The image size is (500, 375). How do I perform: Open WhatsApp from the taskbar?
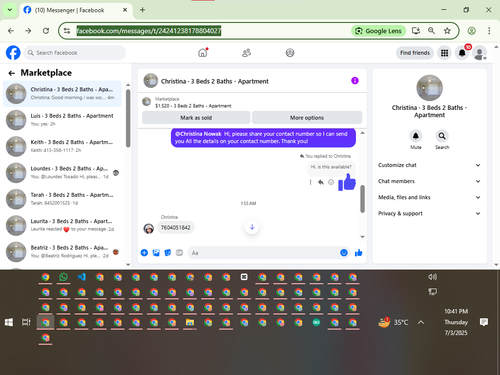[x=63, y=277]
